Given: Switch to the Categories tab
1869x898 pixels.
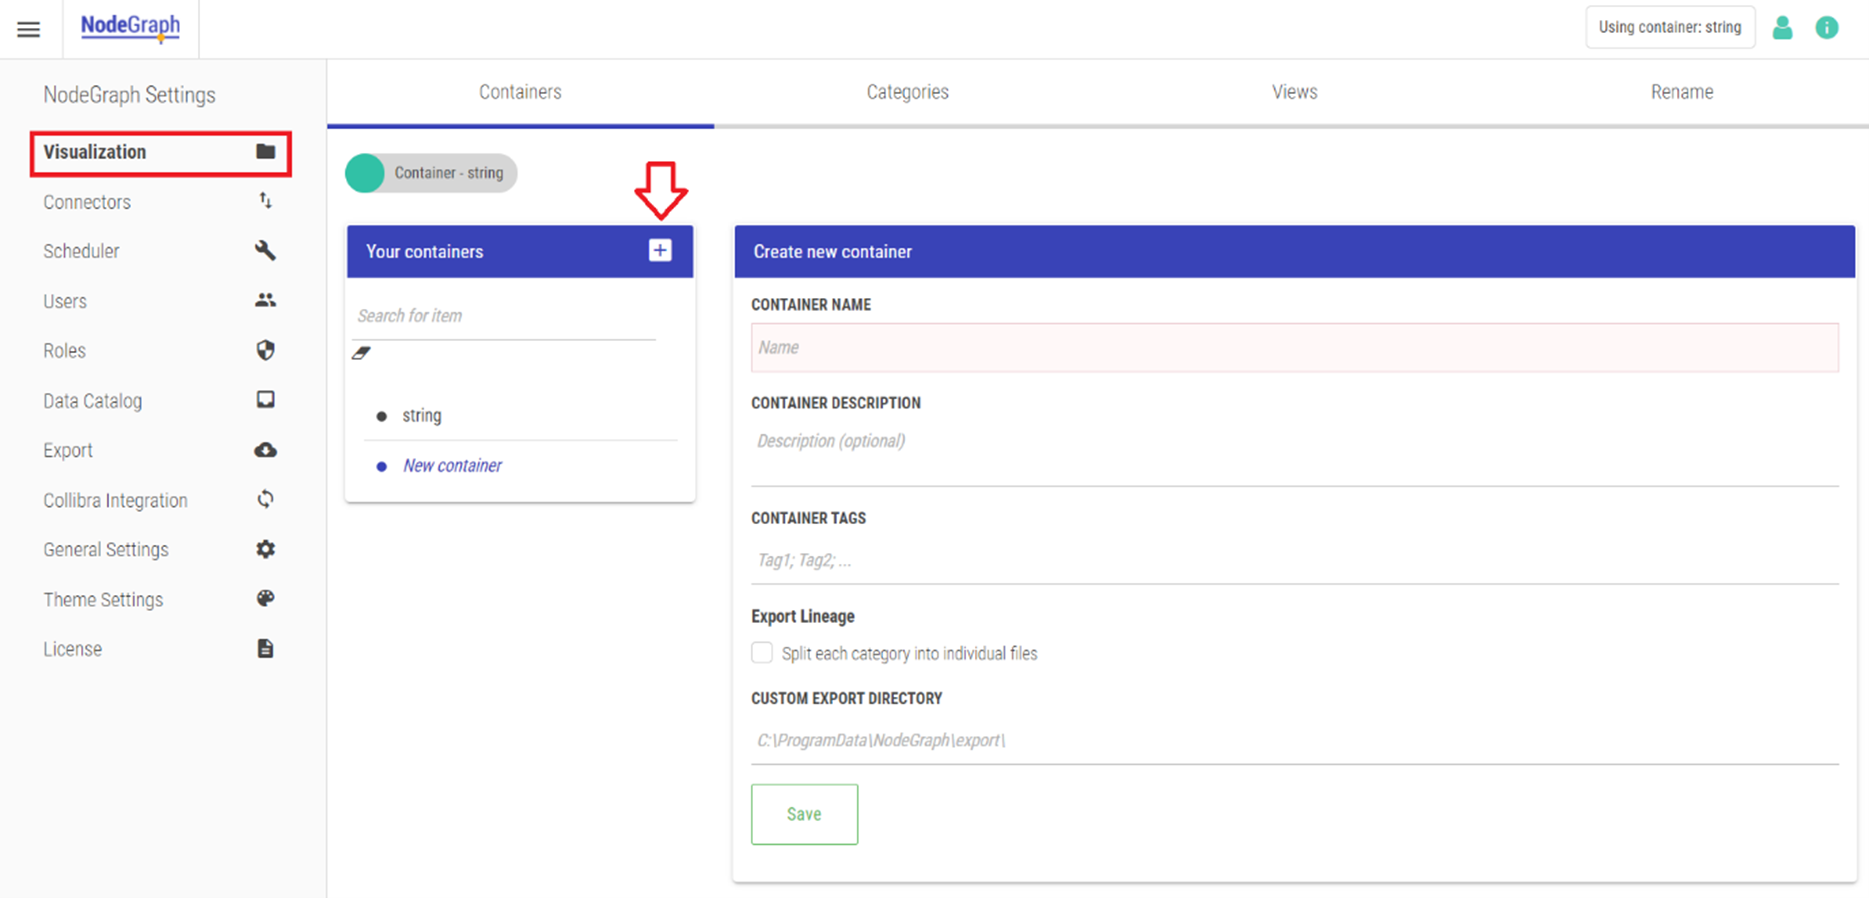Looking at the screenshot, I should click(907, 92).
